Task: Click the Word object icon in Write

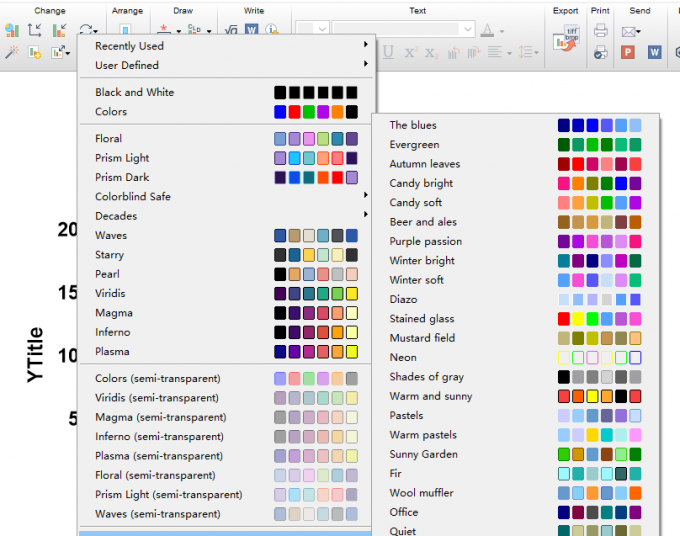Action: point(252,29)
